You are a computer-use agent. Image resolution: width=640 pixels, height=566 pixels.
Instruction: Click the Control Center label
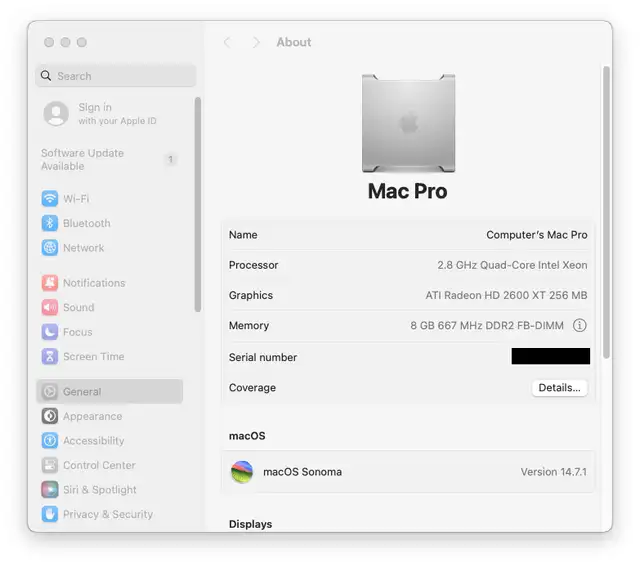(x=99, y=465)
